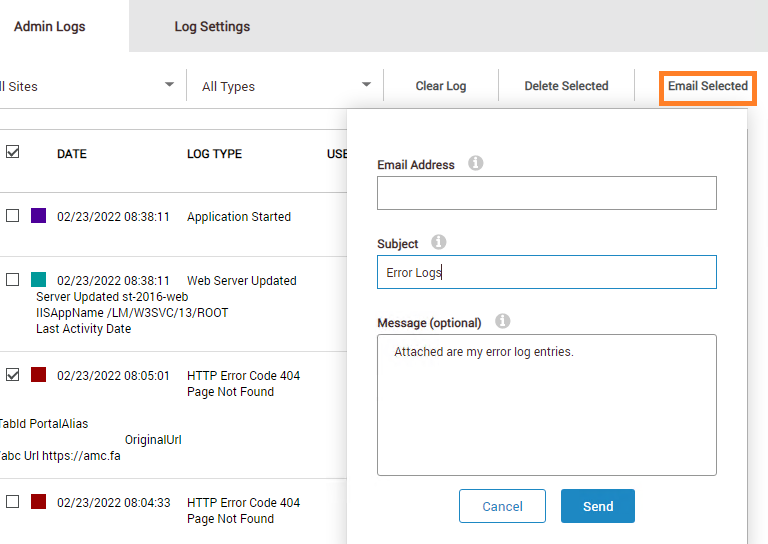
Task: Click the OriginalUrl detail text
Action: pos(153,440)
